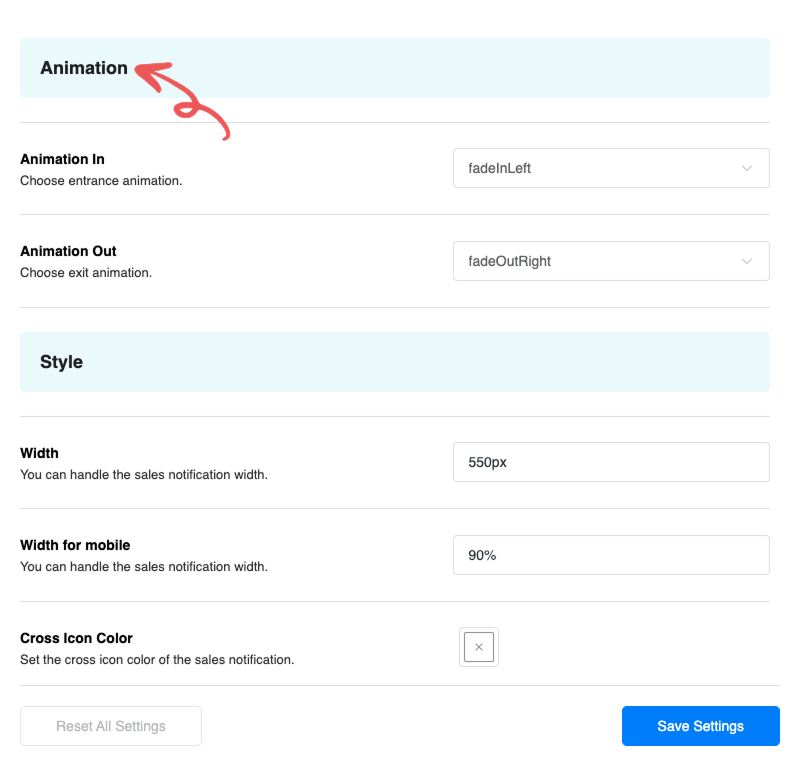
Task: Click the mobile width field showing 90%
Action: (x=611, y=555)
